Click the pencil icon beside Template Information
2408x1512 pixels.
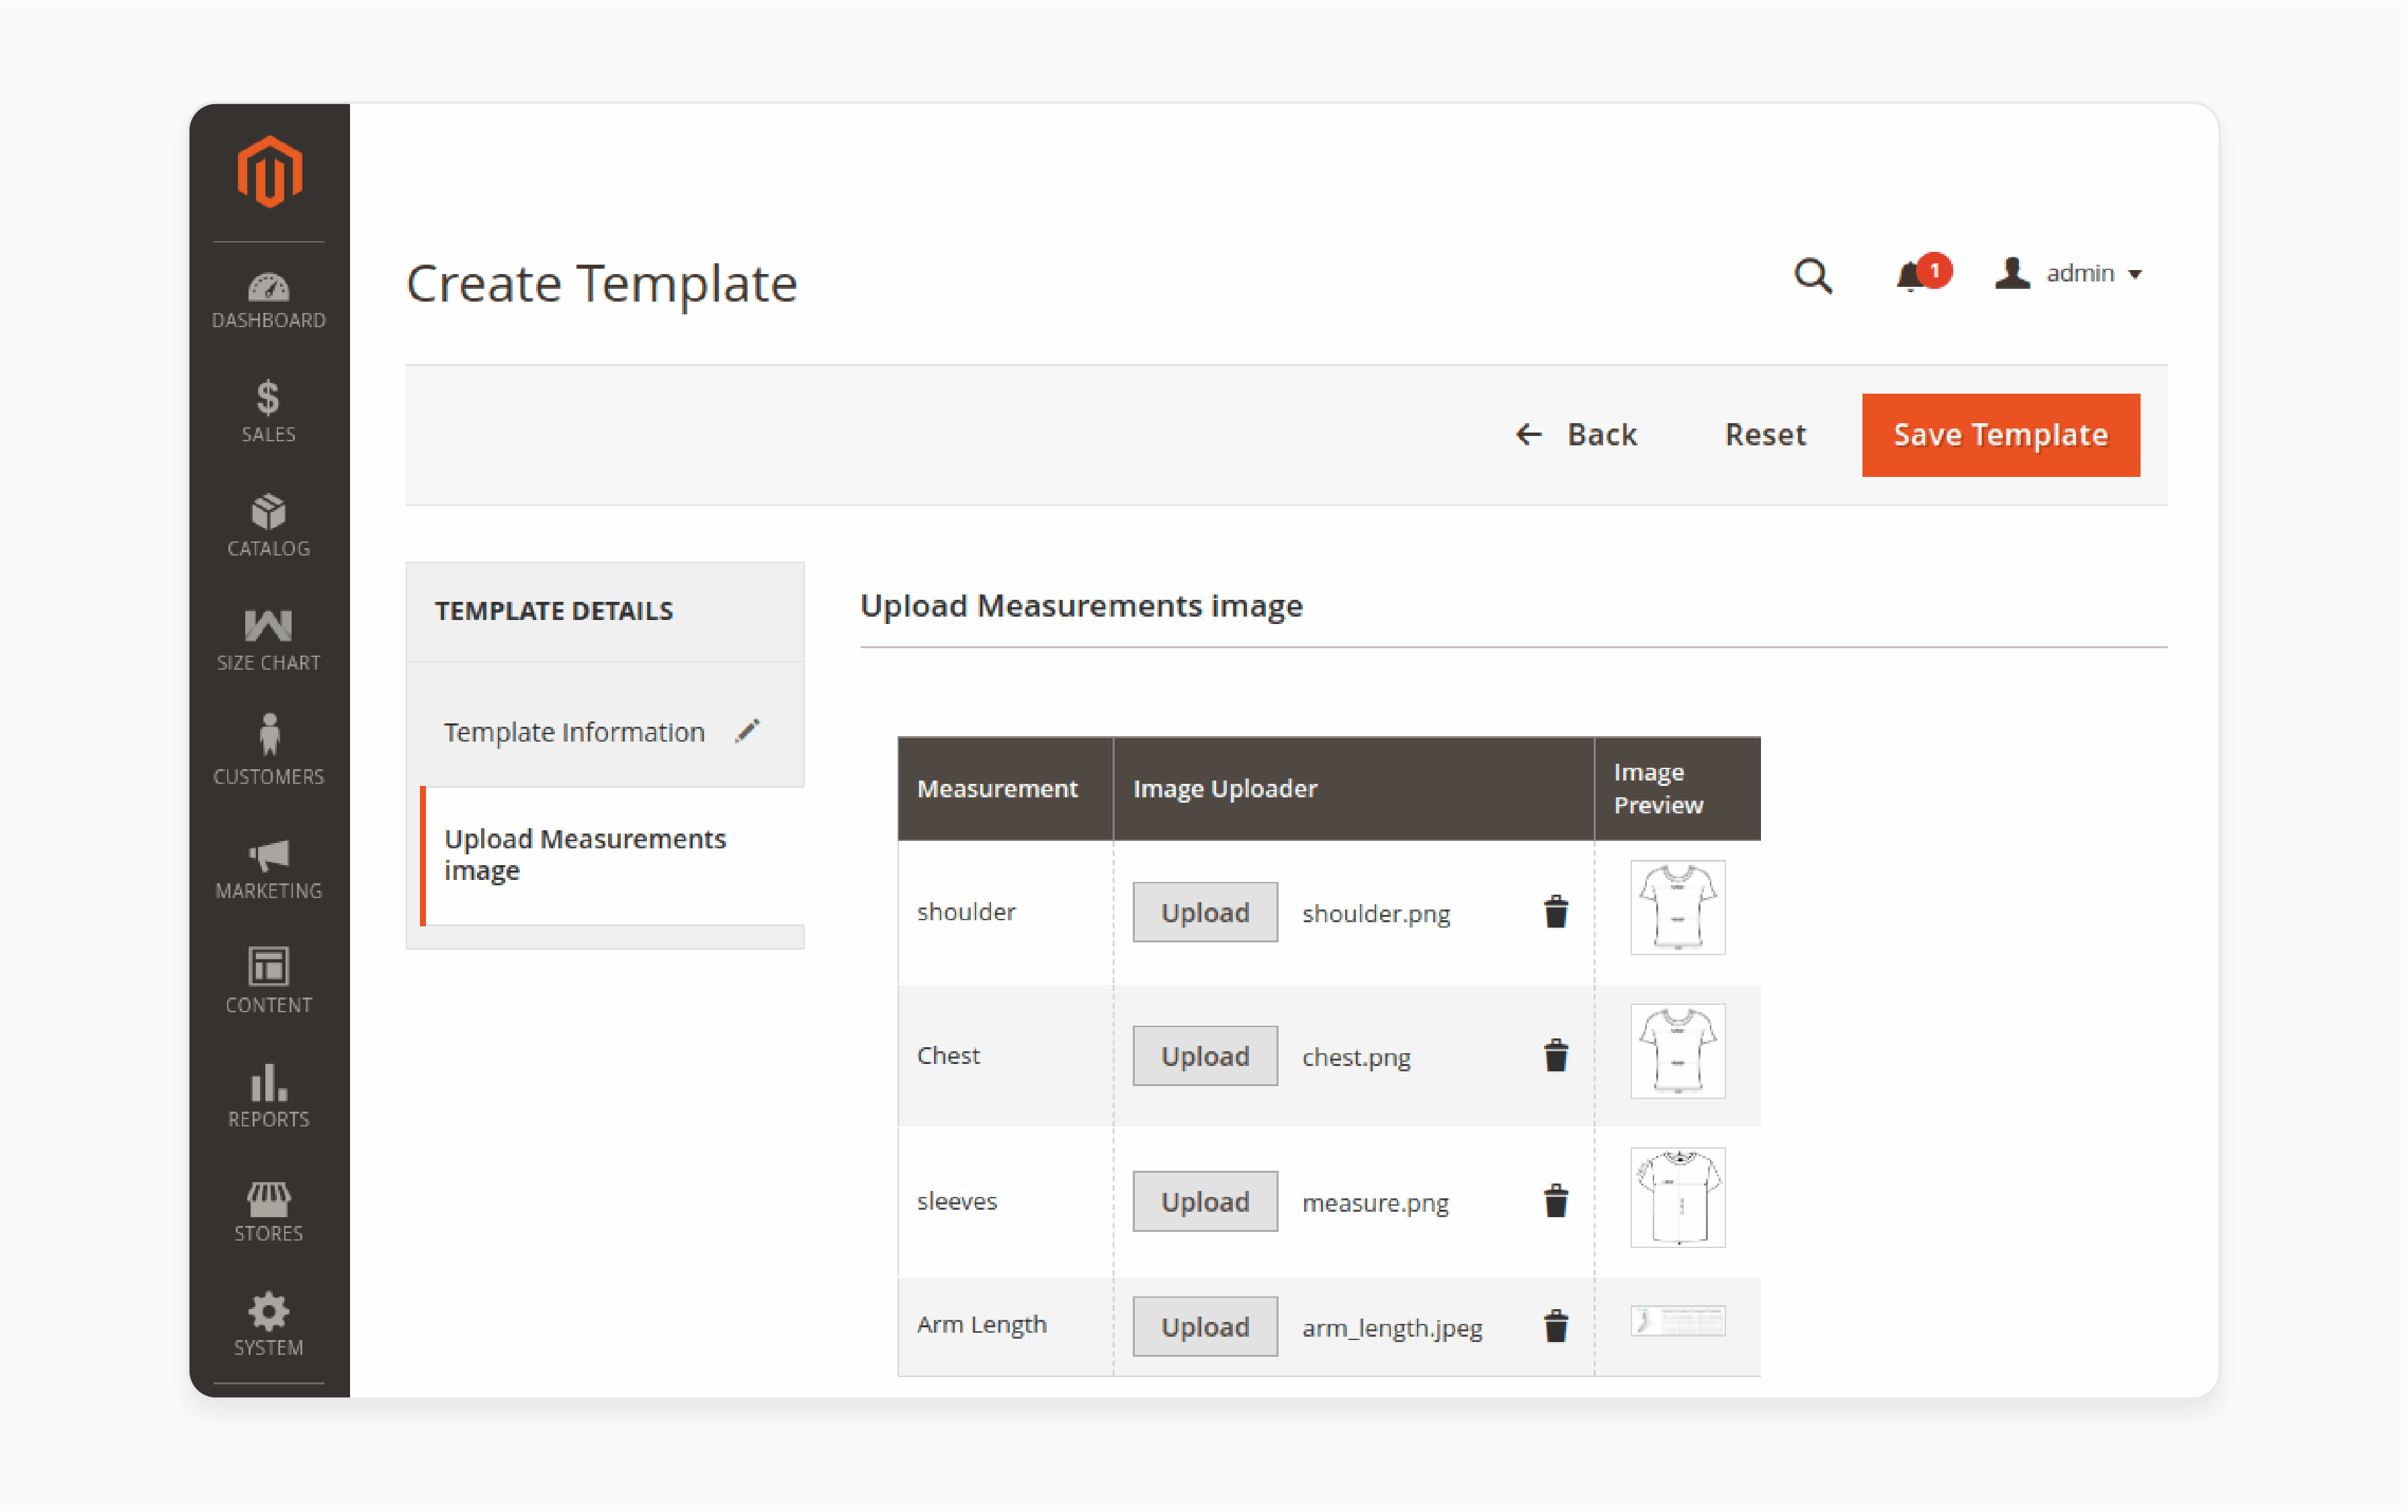747,731
